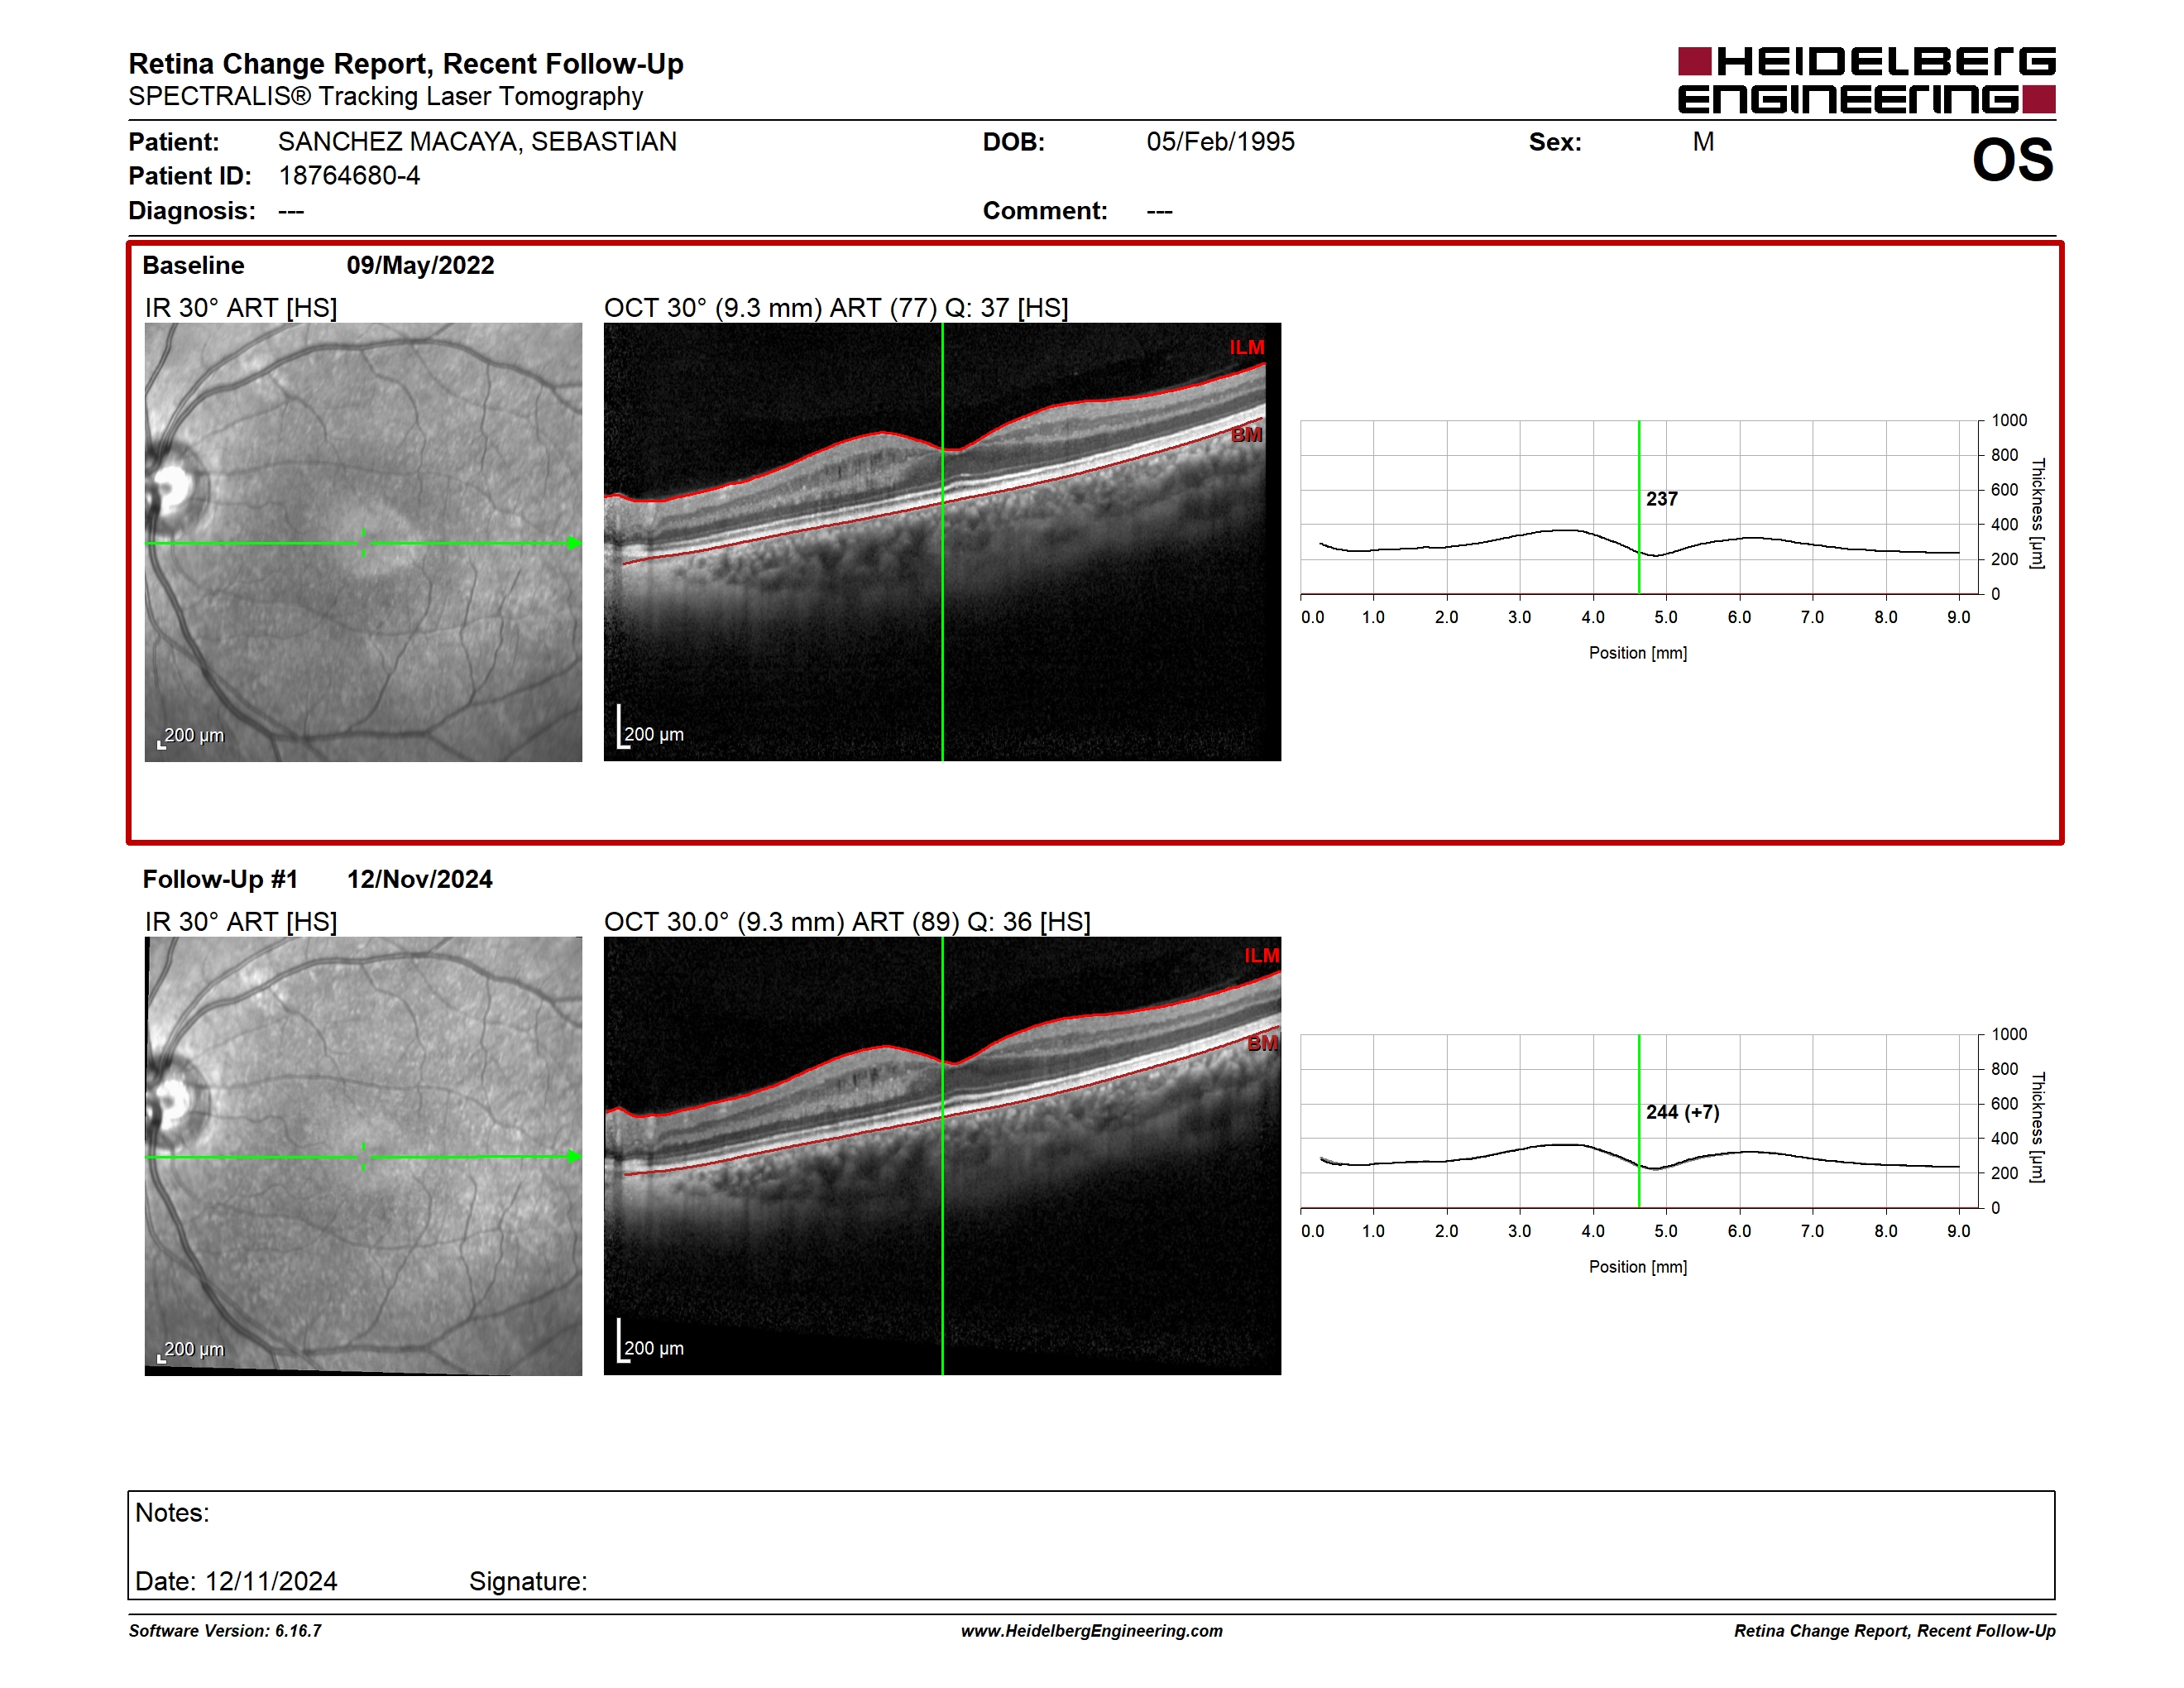Click the 200 µm scale on the baseline IR image

click(x=192, y=736)
